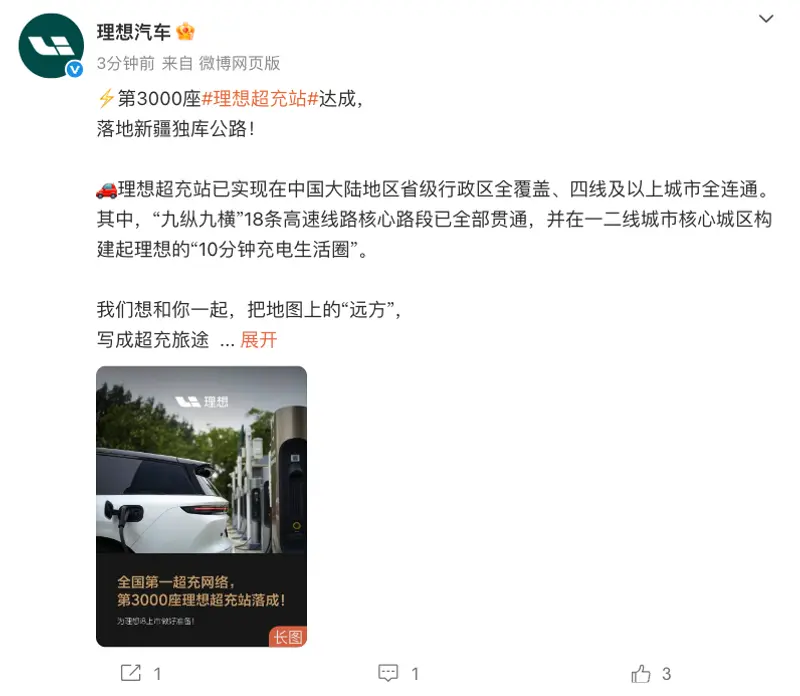
Task: Click the repost share icon
Action: pos(131,673)
